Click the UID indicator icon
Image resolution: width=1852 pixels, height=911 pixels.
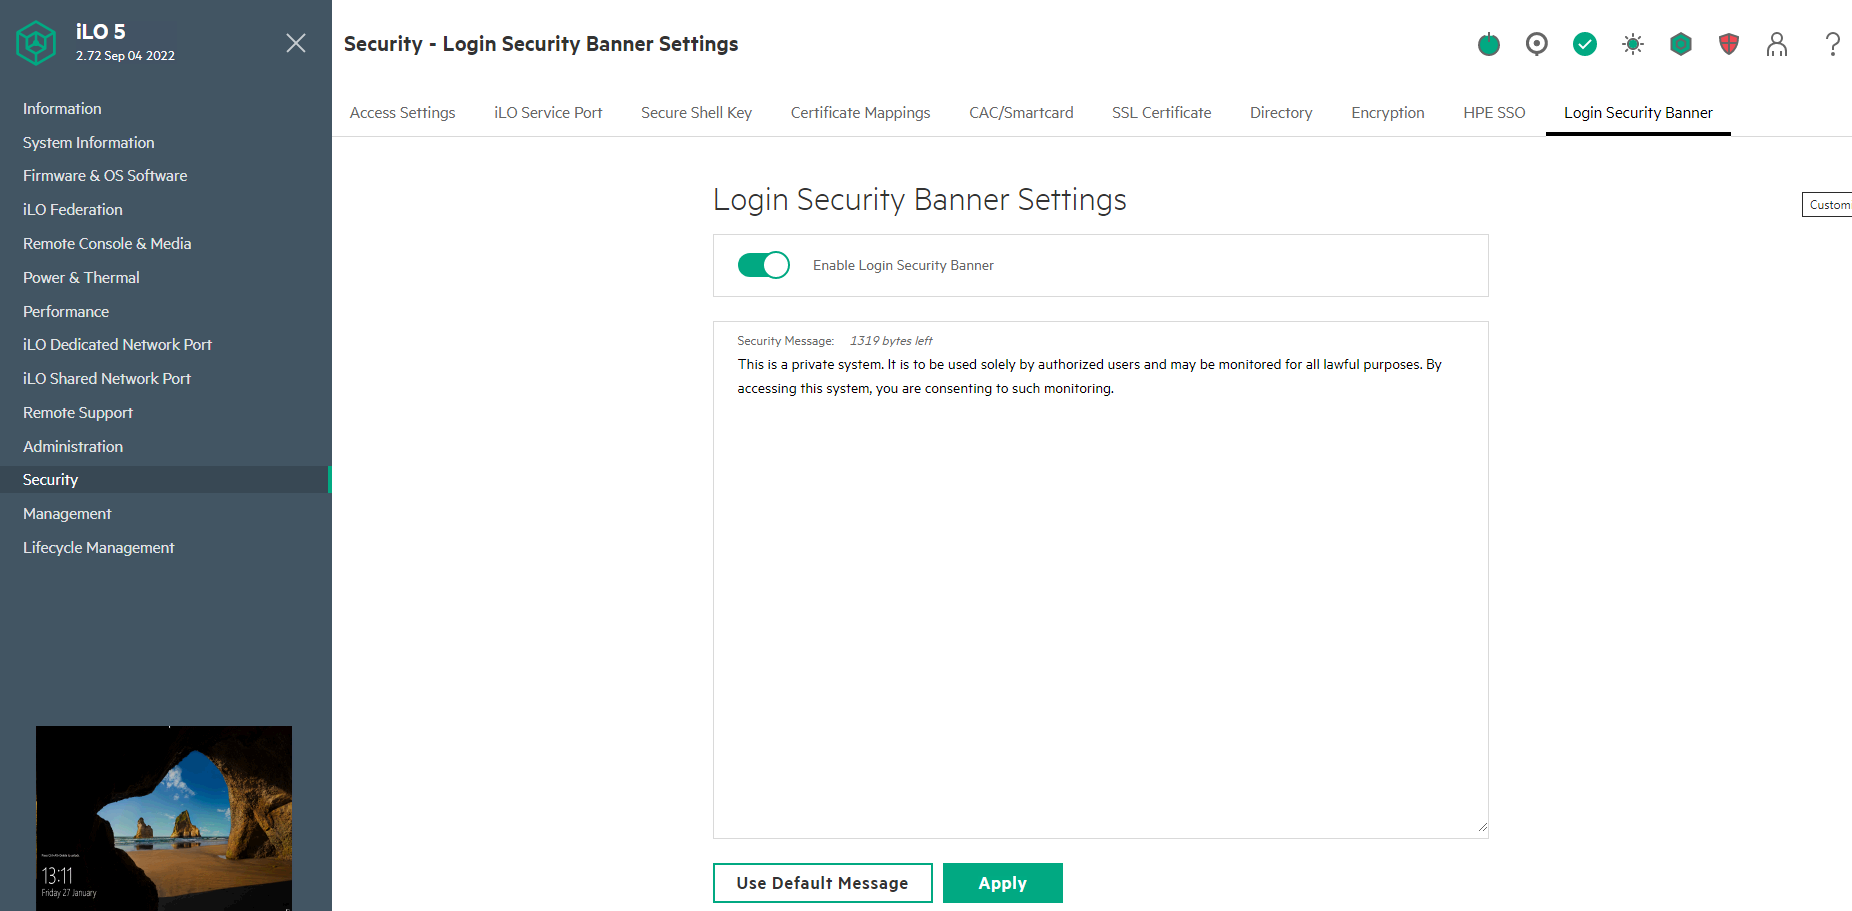coord(1536,44)
